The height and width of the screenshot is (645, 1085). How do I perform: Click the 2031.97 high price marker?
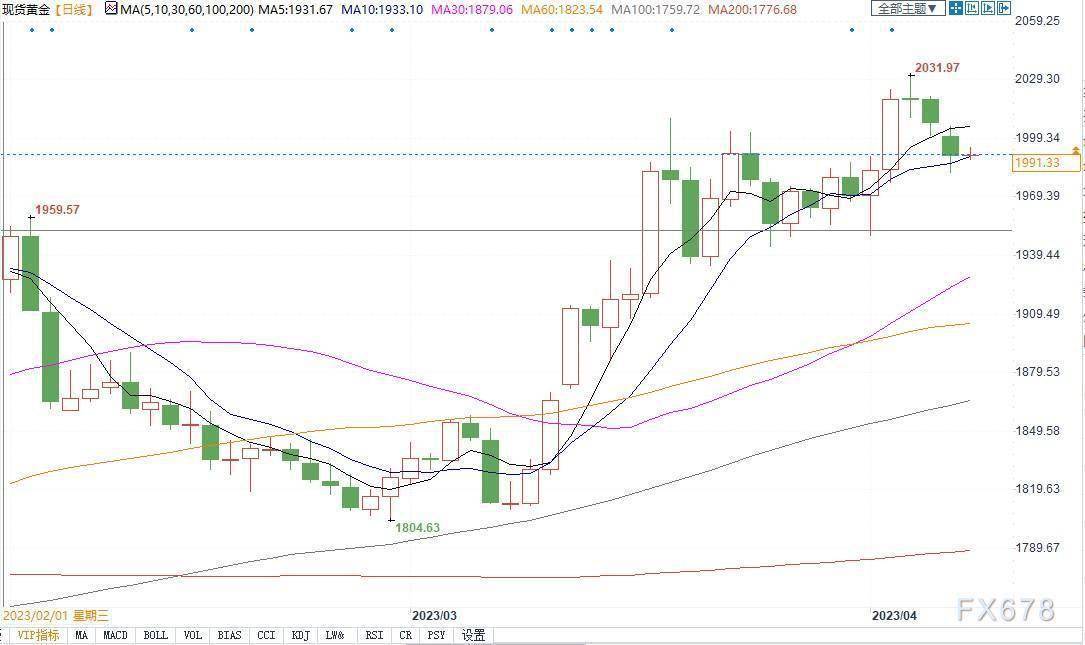point(935,68)
